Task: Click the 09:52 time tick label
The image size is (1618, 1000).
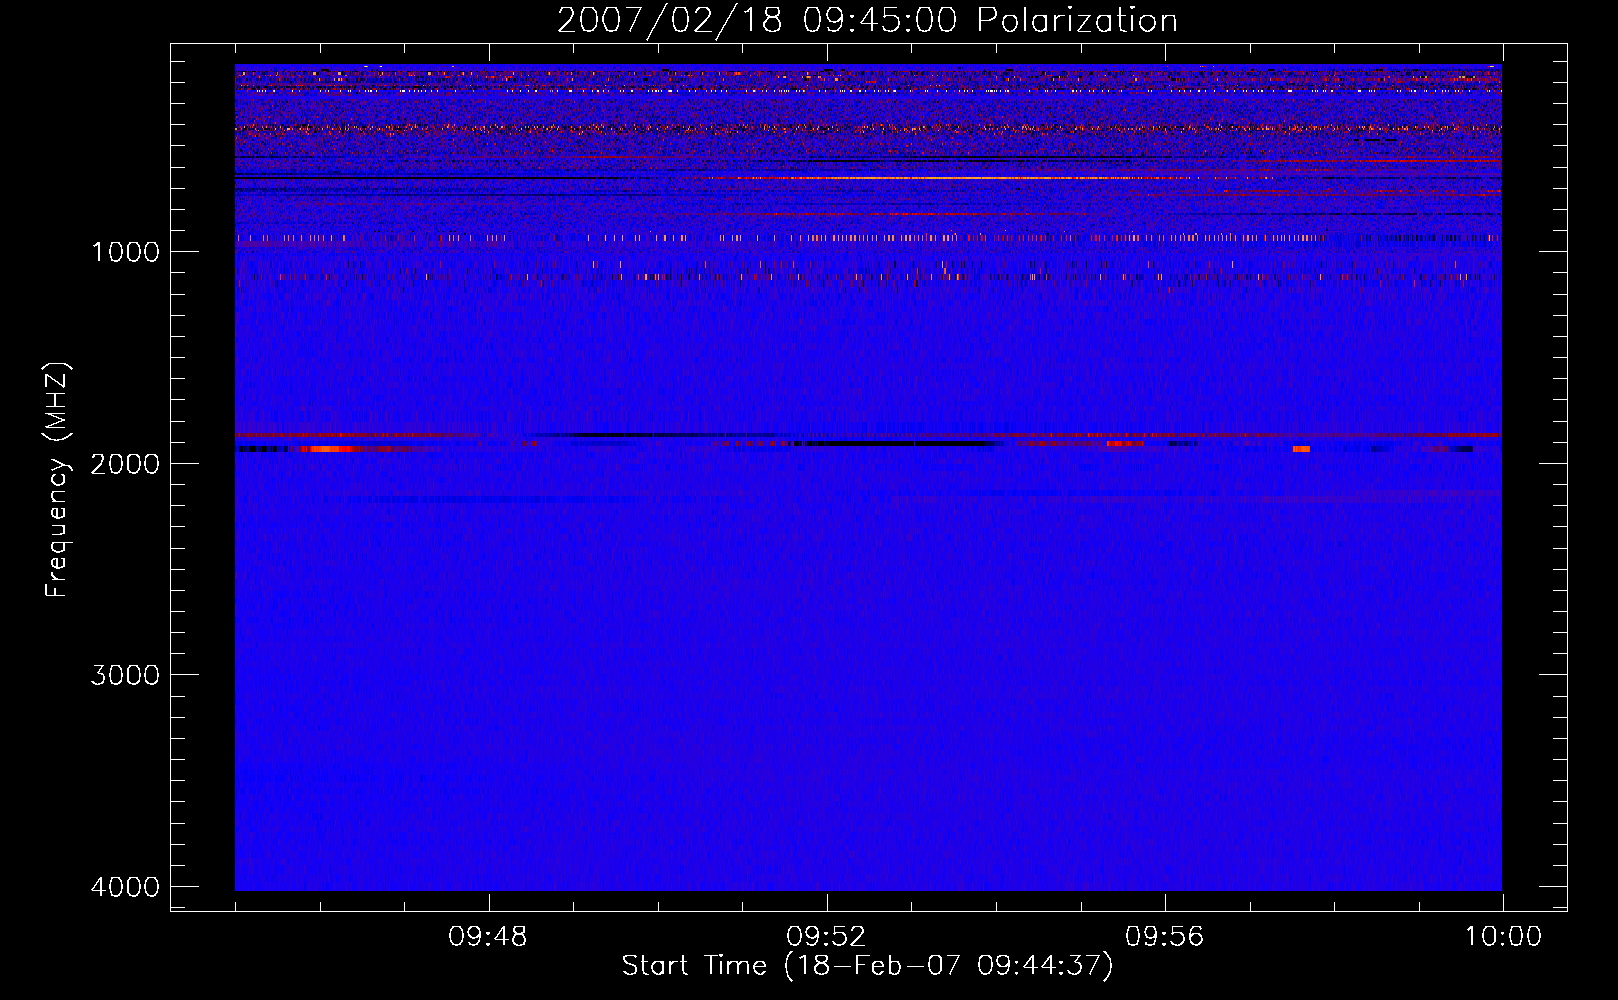Action: pyautogui.click(x=826, y=937)
